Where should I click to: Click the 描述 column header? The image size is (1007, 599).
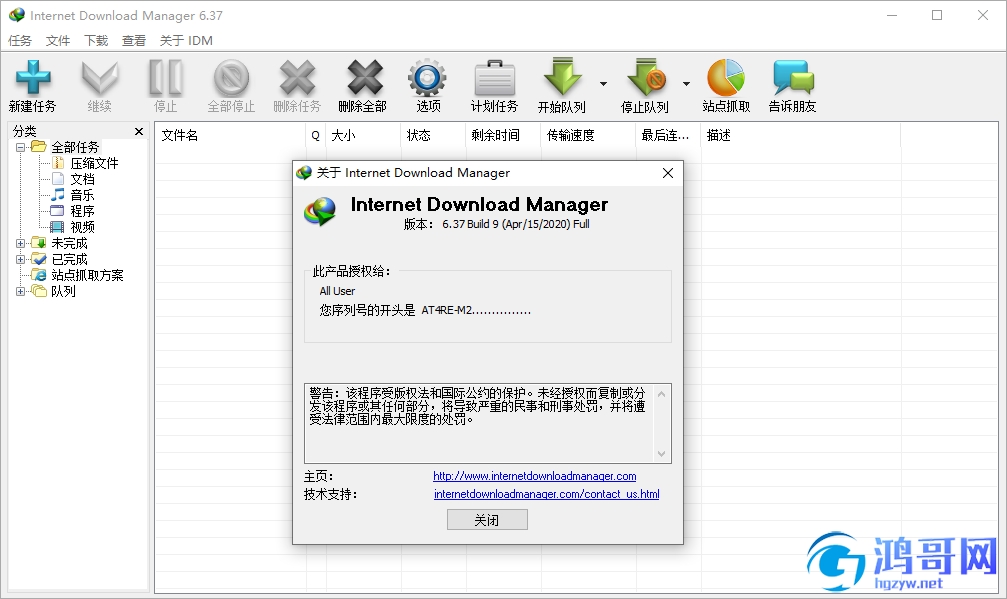click(801, 135)
